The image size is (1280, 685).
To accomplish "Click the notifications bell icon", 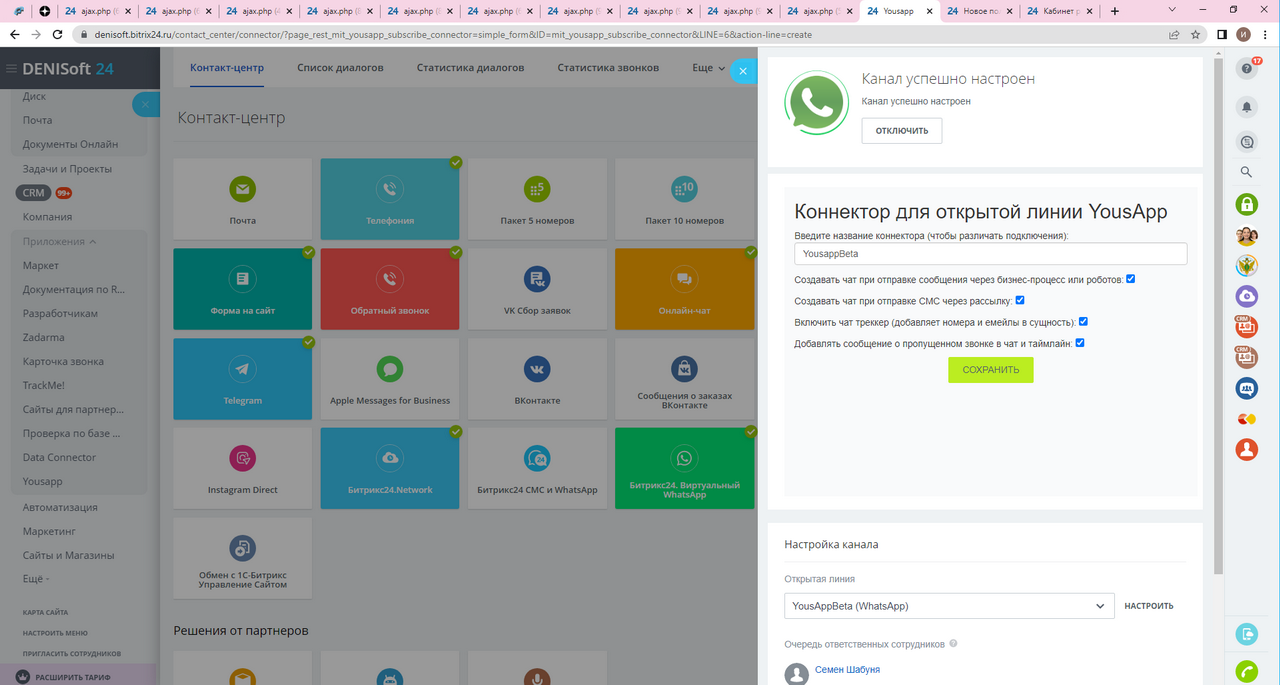I will [1246, 106].
